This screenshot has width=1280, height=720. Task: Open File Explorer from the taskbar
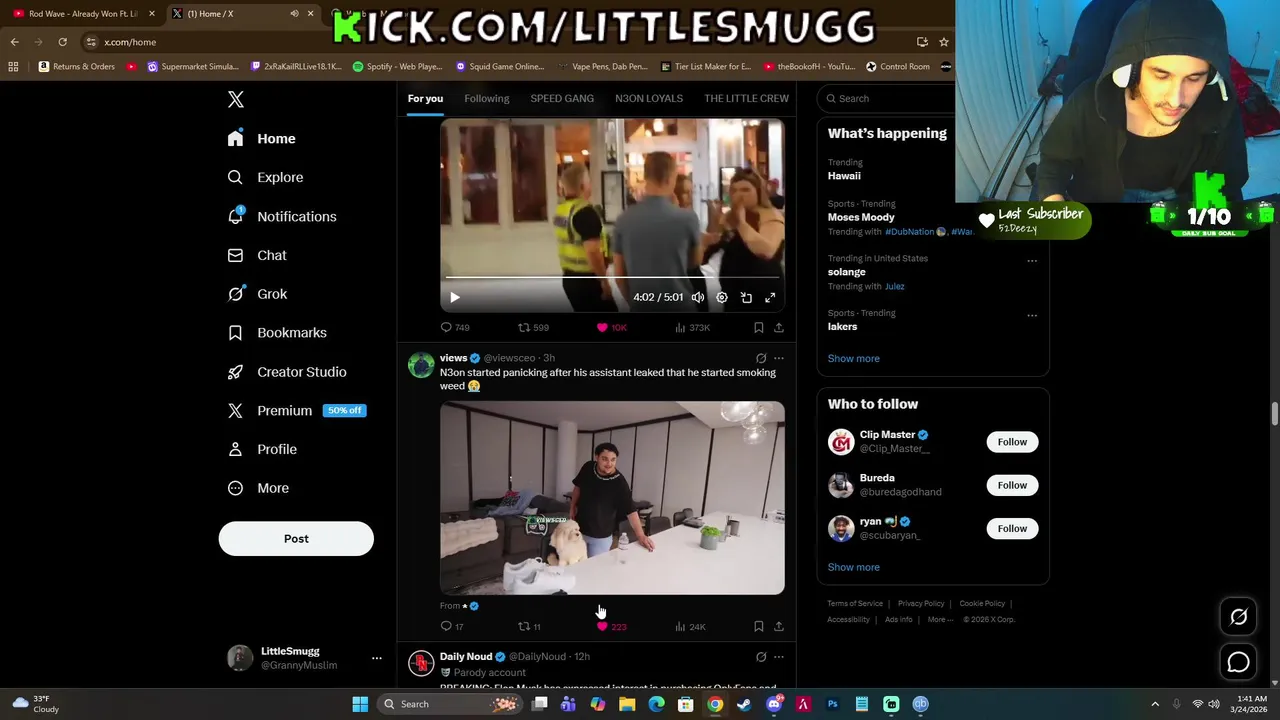click(627, 704)
